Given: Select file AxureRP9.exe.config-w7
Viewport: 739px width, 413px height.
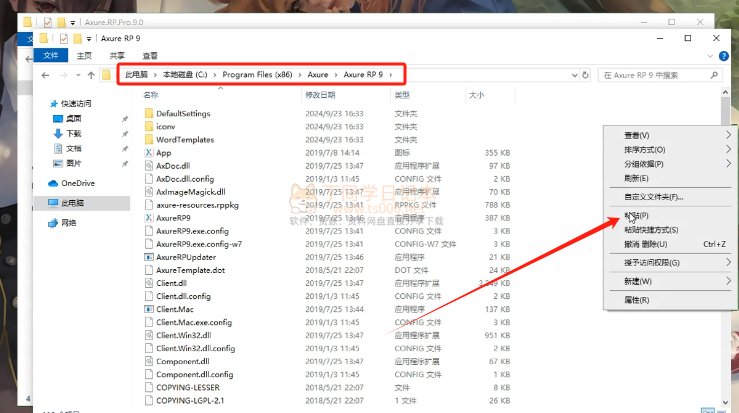Looking at the screenshot, I should pos(199,244).
